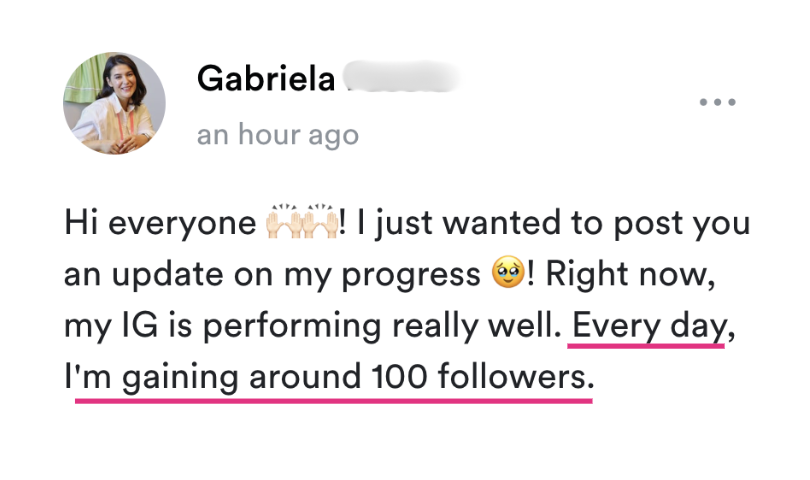Screen dimensions: 810x480
Task: Click the teary pleading face emoji
Action: 508,272
